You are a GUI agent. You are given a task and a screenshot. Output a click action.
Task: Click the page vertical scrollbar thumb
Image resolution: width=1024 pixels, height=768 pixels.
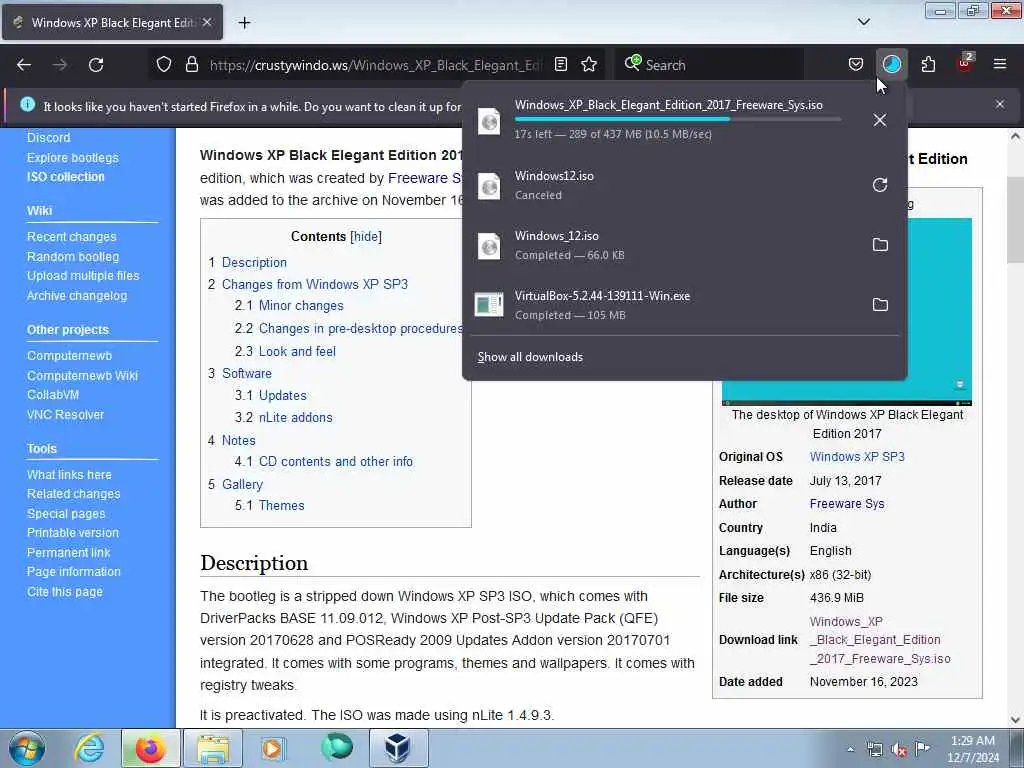pyautogui.click(x=1015, y=219)
